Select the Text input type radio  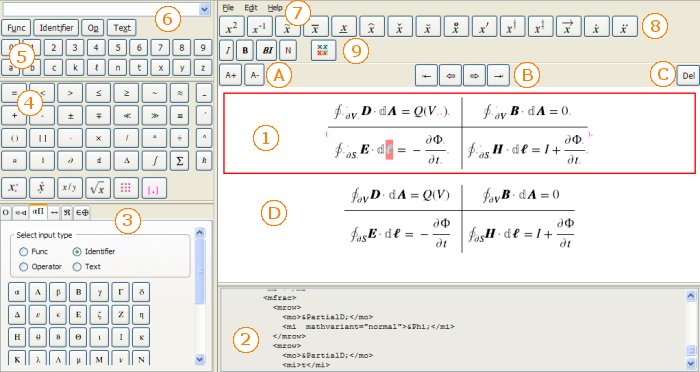pyautogui.click(x=77, y=267)
